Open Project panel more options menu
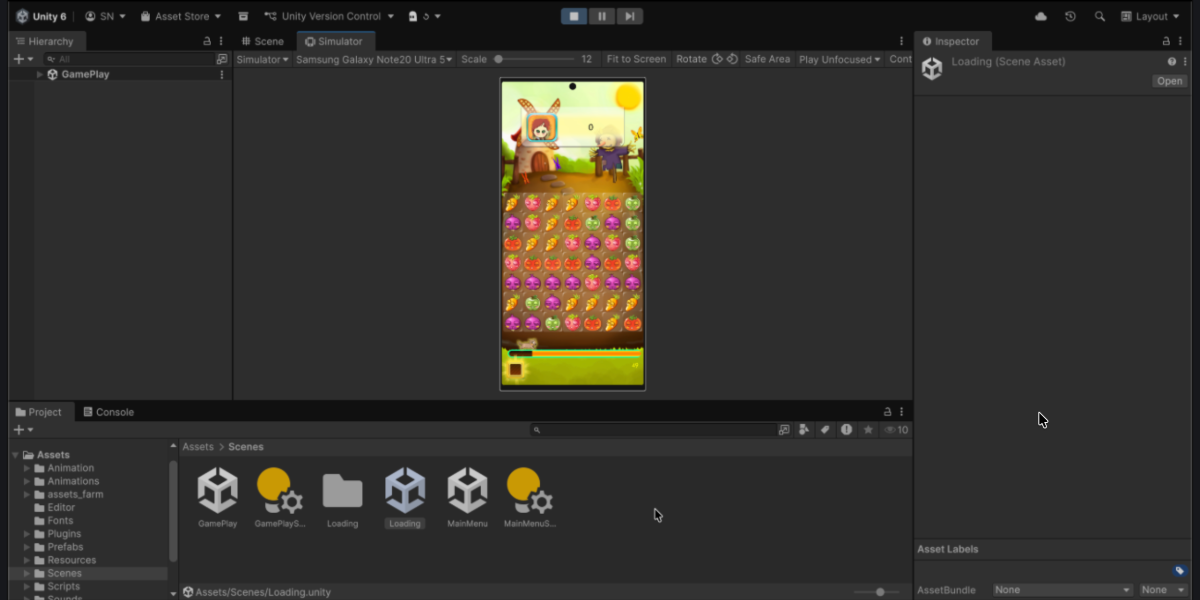1200x600 pixels. (x=902, y=411)
